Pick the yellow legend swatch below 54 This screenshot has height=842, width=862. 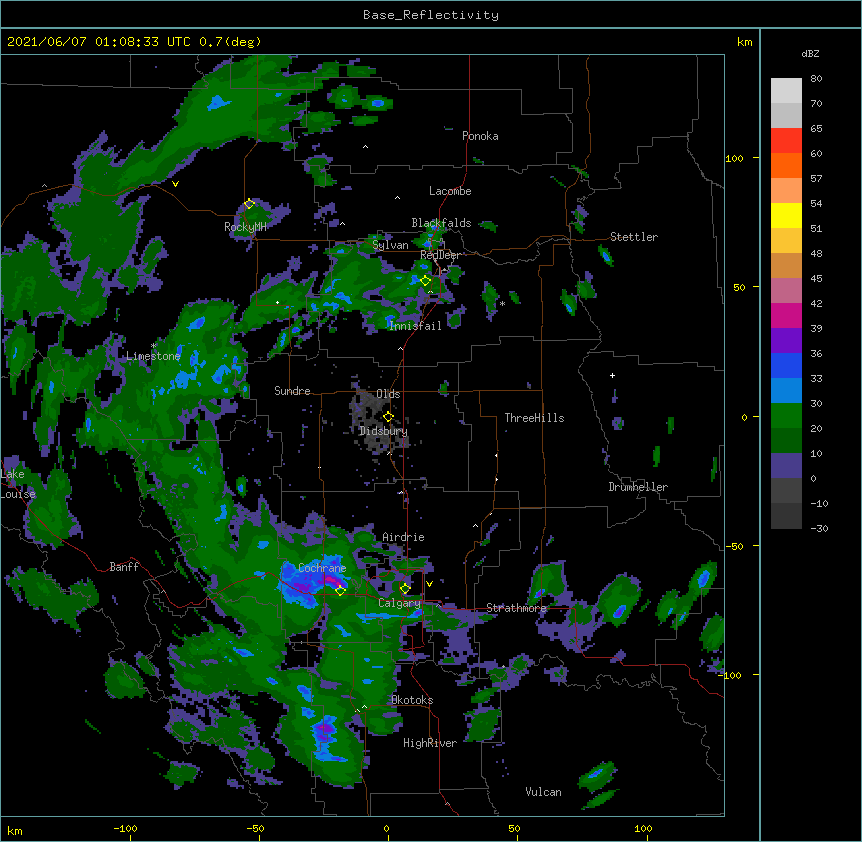click(x=786, y=215)
